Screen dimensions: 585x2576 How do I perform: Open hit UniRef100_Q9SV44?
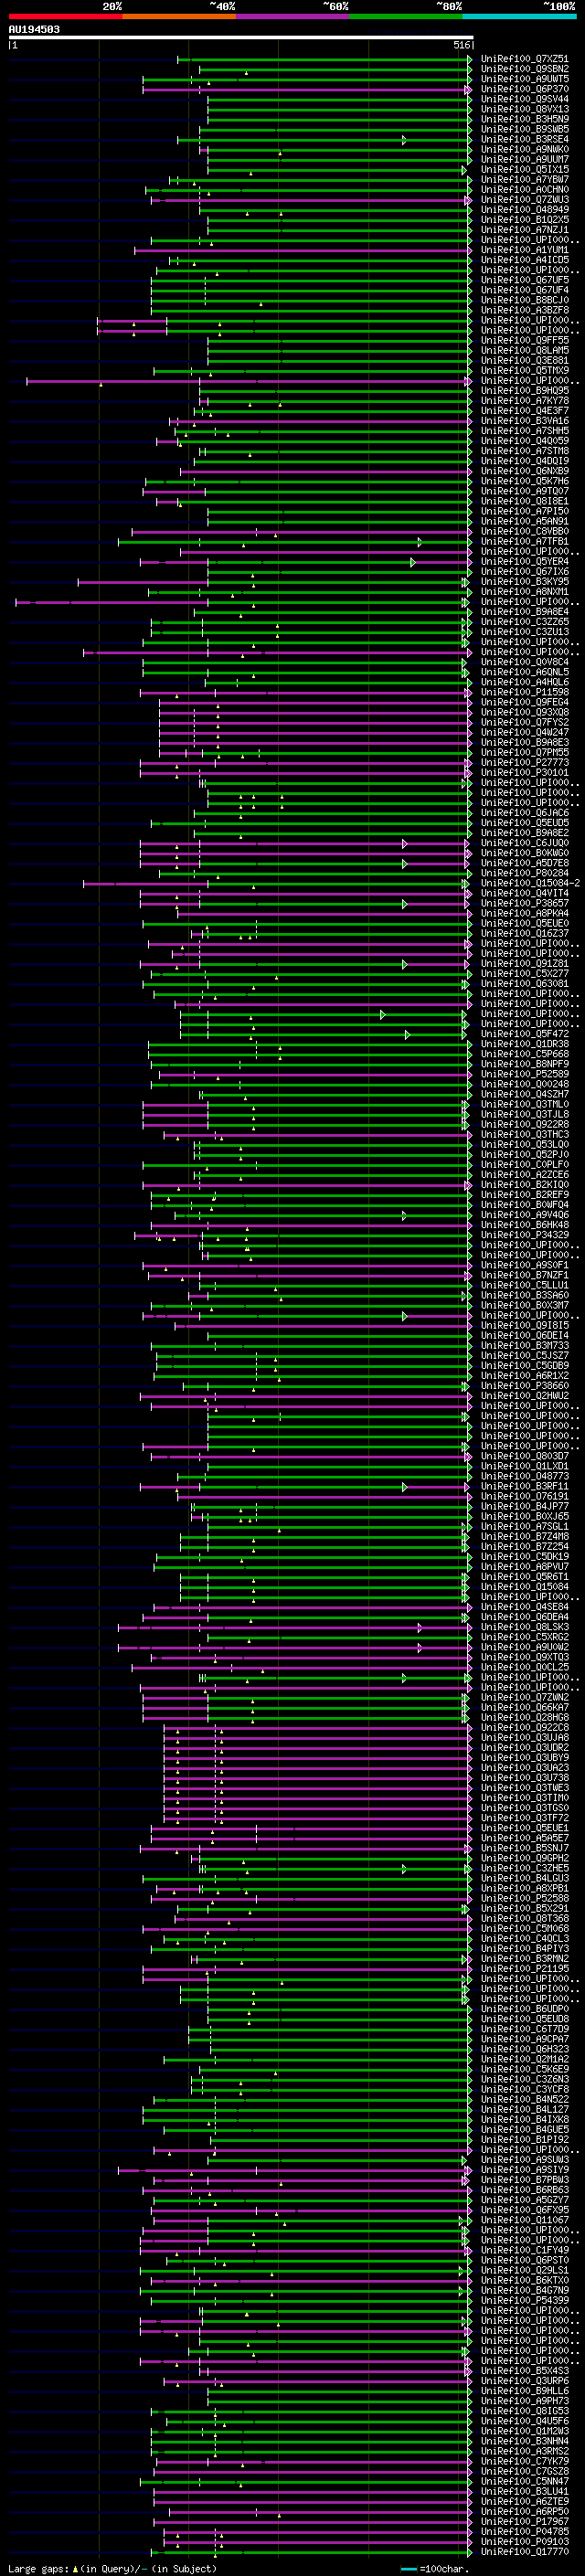[525, 99]
